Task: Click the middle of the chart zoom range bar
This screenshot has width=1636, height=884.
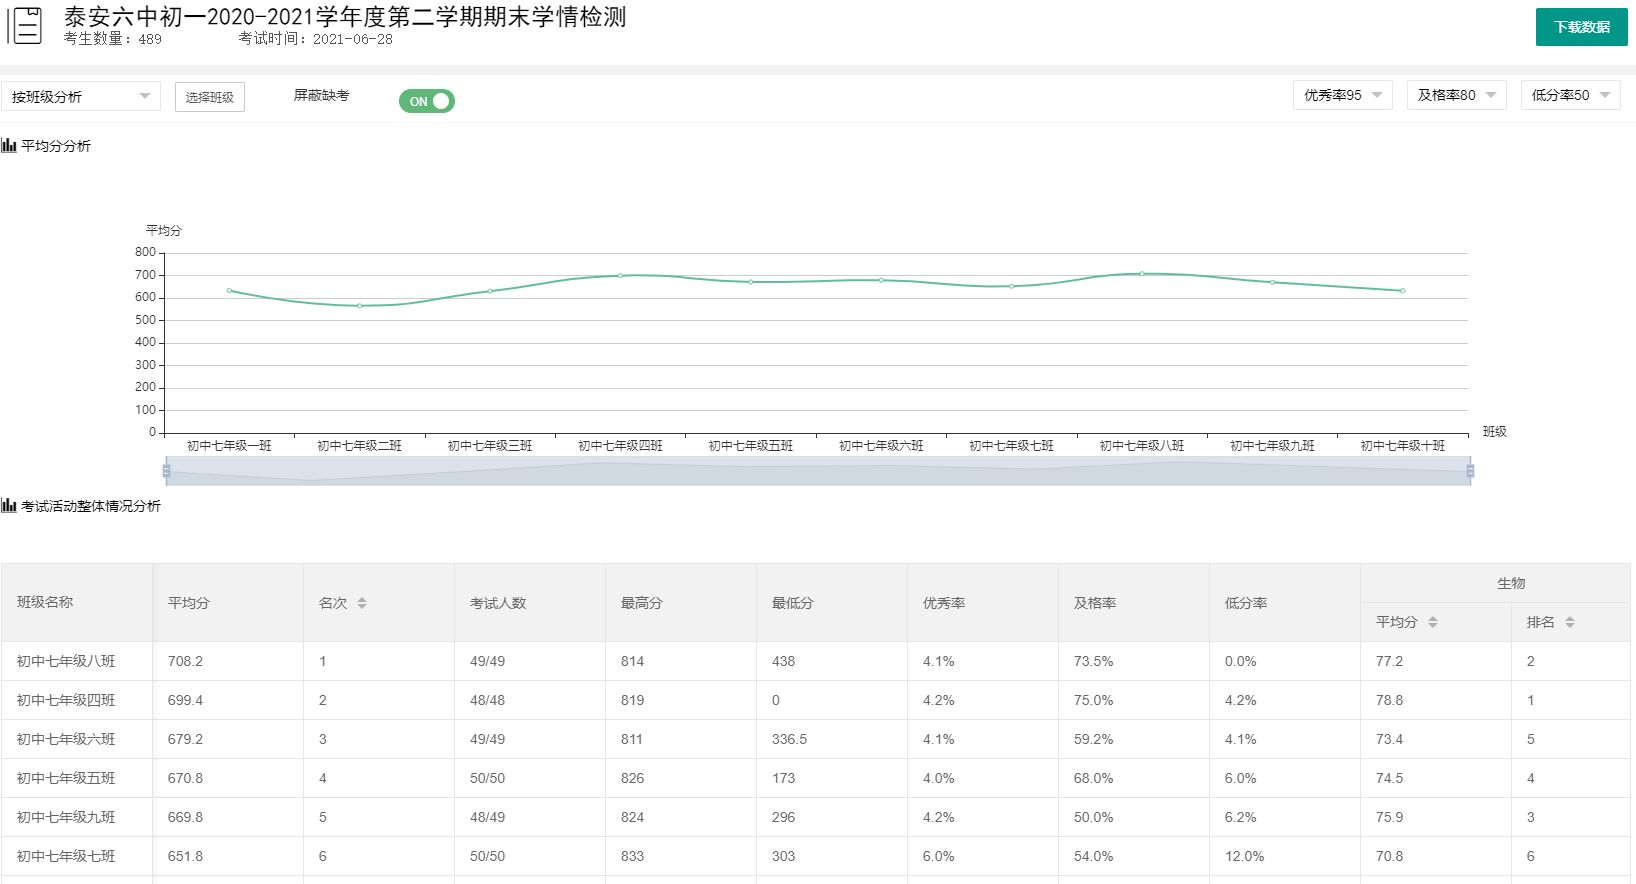Action: tap(818, 471)
